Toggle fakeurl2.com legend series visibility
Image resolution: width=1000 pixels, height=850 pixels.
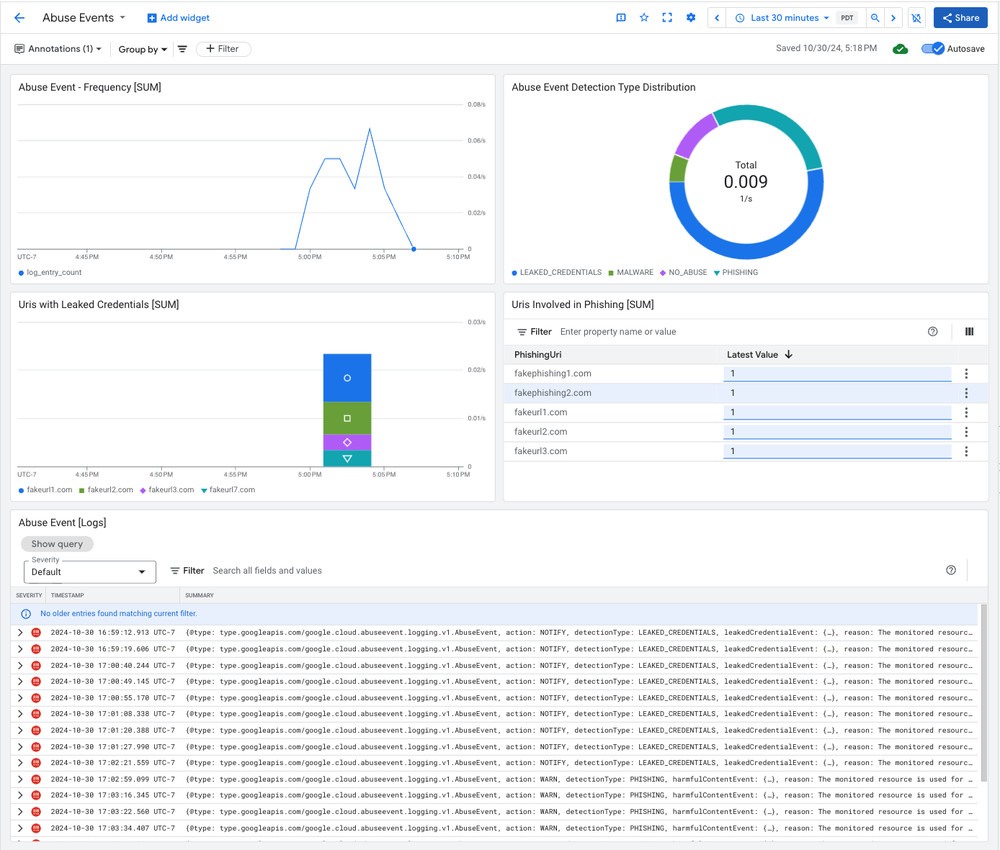click(x=109, y=490)
